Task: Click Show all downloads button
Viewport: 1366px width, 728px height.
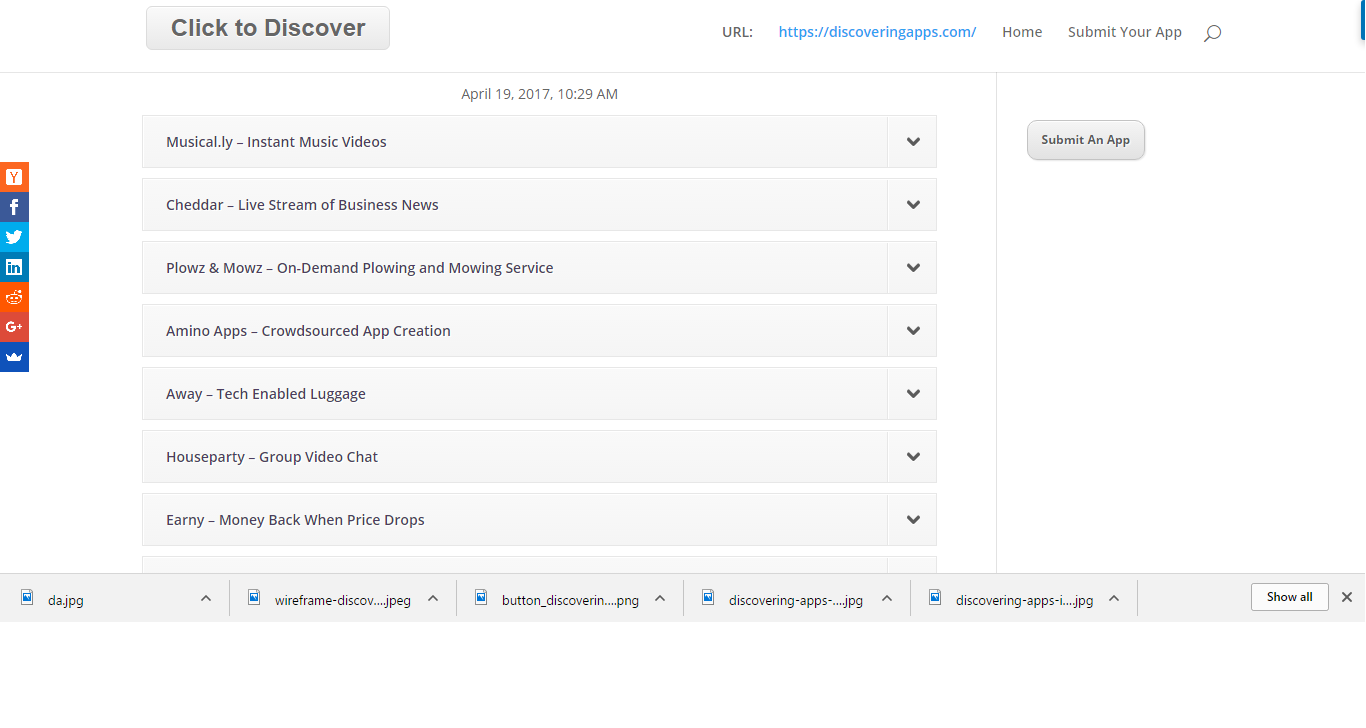Action: pos(1290,597)
